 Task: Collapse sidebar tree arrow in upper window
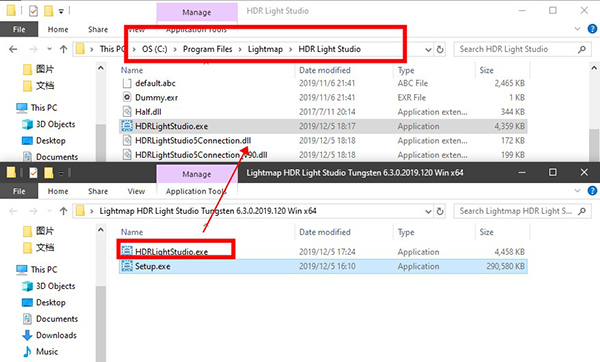pos(101,68)
